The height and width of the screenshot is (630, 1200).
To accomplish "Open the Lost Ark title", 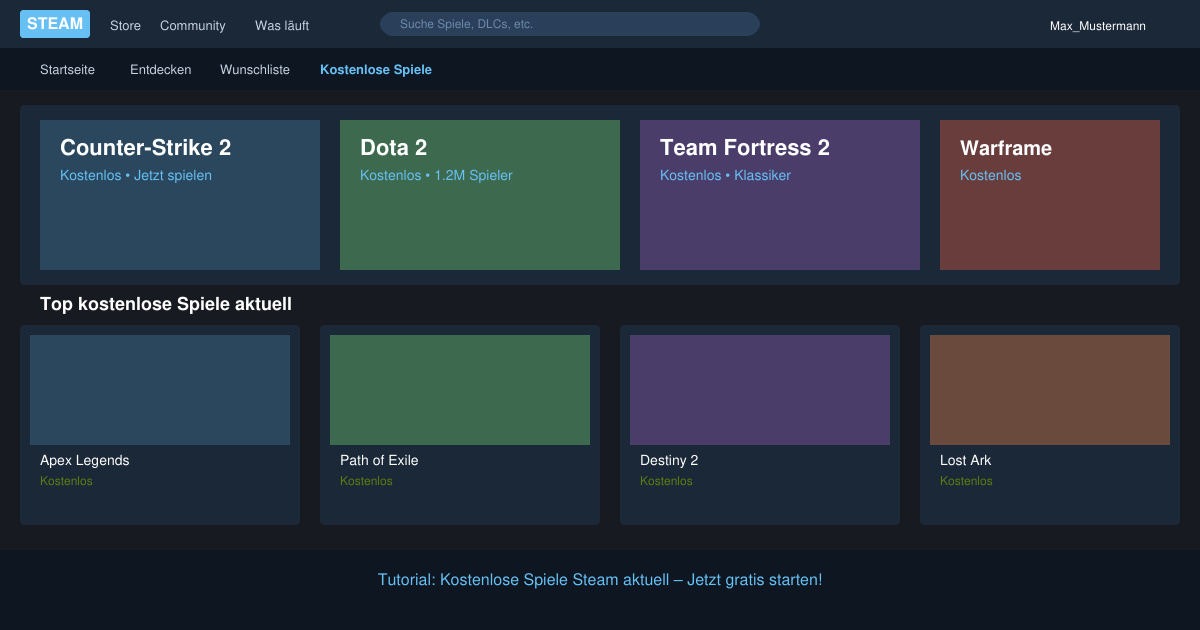I will [x=966, y=461].
